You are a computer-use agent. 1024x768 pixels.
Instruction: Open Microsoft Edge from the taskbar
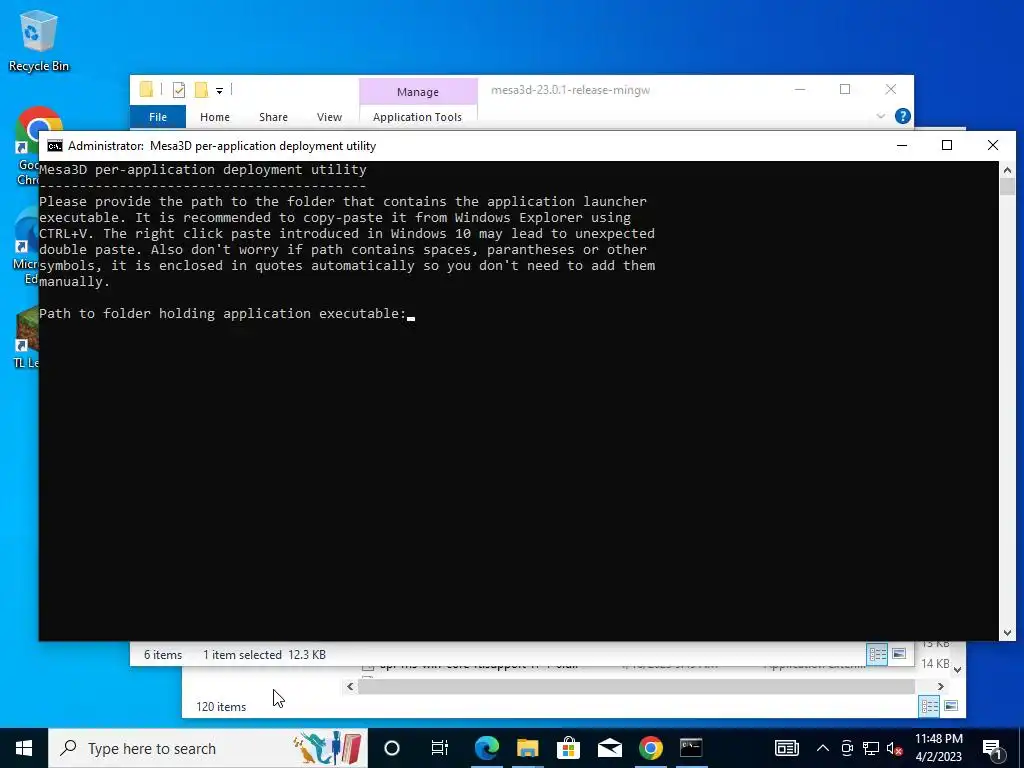pyautogui.click(x=487, y=748)
